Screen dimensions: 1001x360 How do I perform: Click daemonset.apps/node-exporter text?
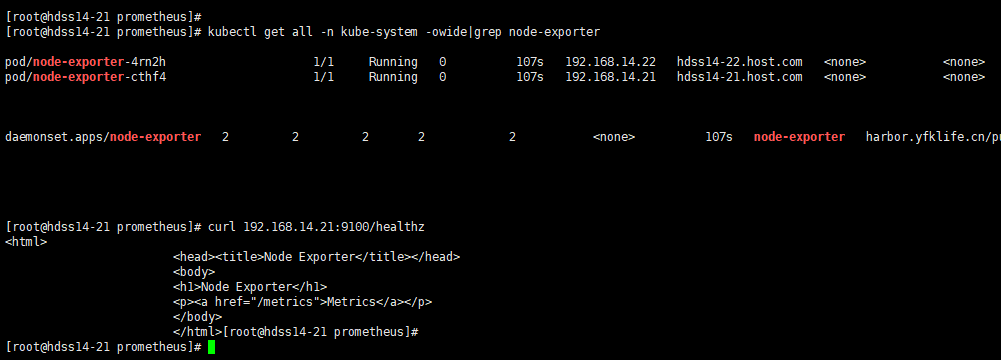pos(103,137)
